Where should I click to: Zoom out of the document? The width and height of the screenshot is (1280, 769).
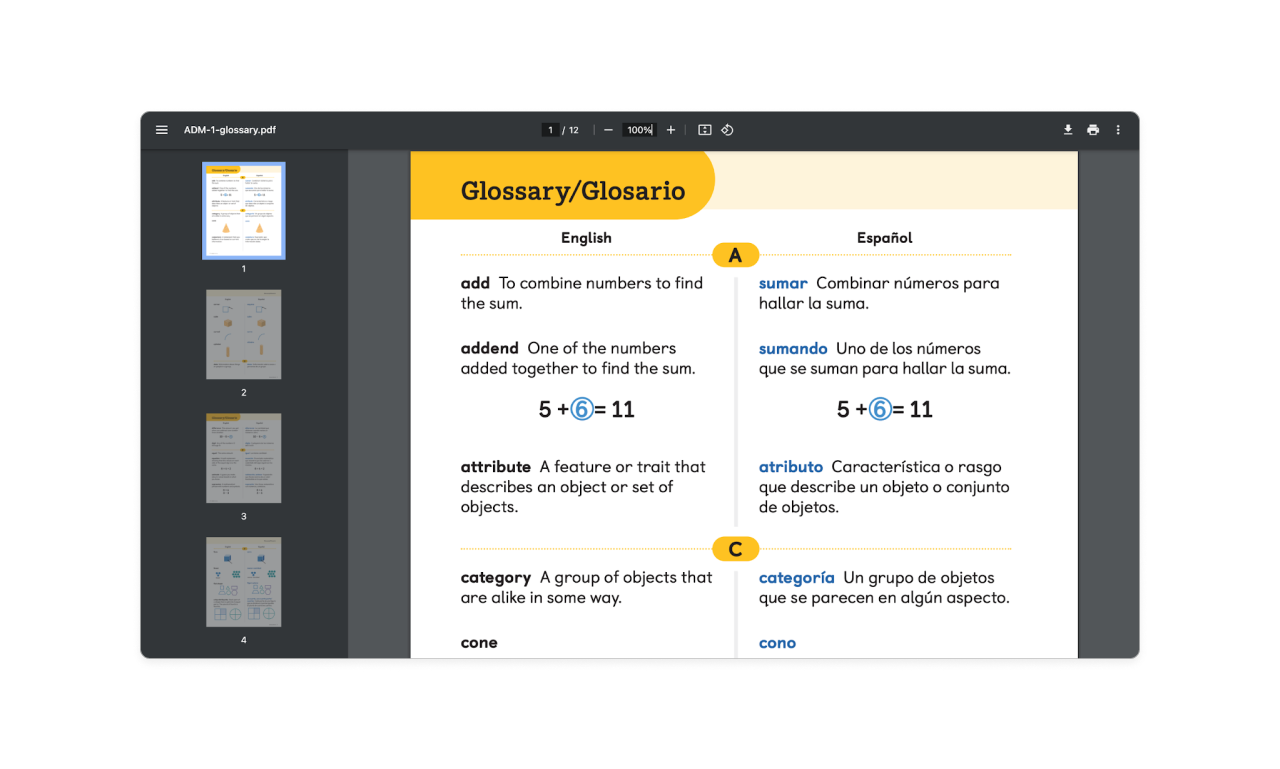point(608,130)
